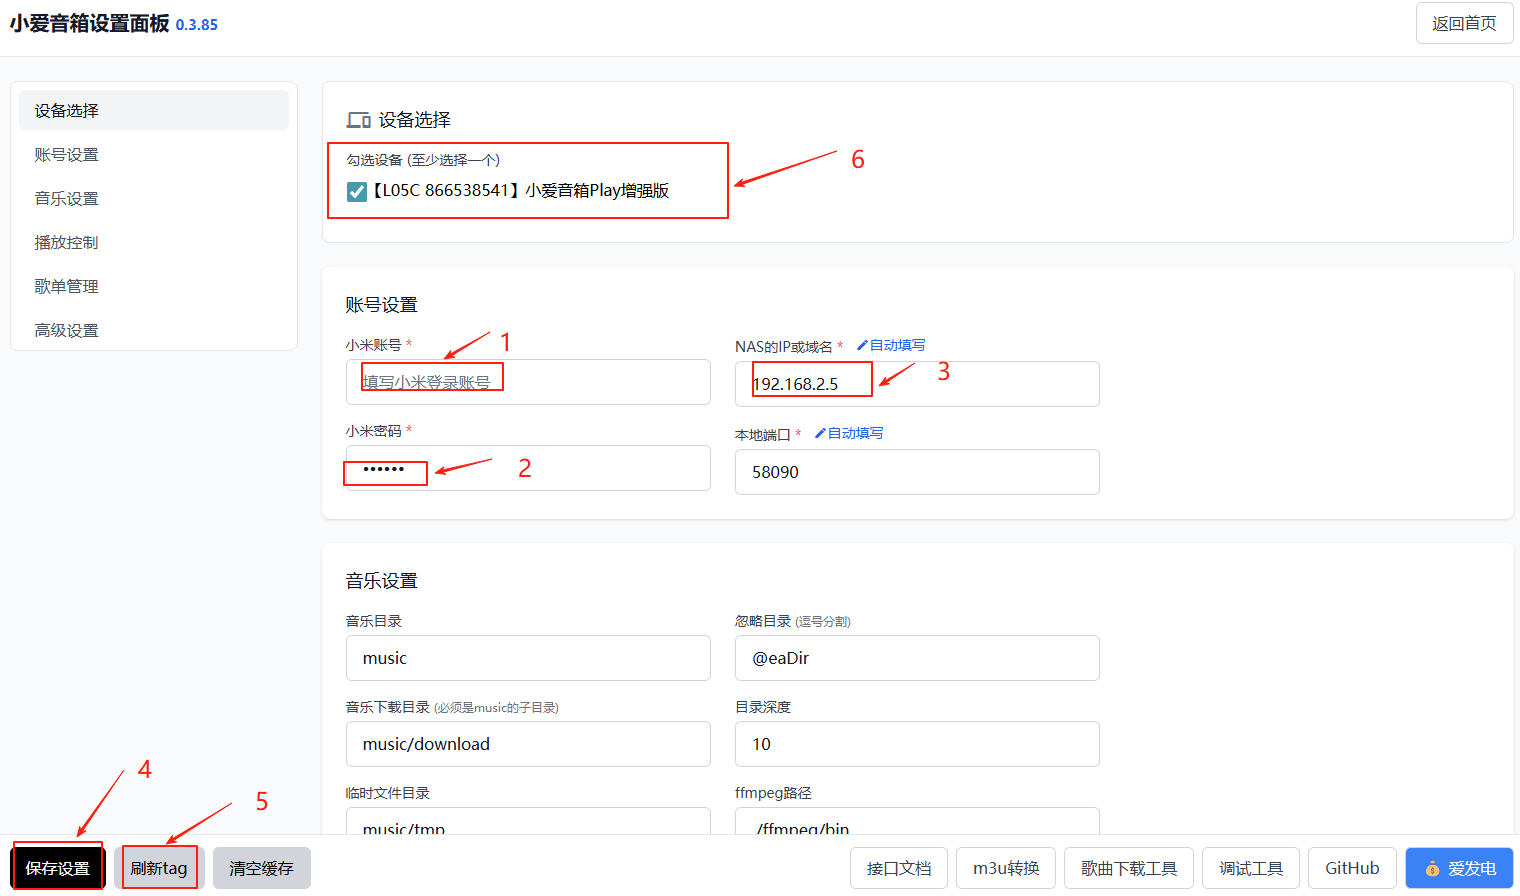This screenshot has width=1520, height=896.
Task: Click the 保存设置 button
Action: click(58, 868)
